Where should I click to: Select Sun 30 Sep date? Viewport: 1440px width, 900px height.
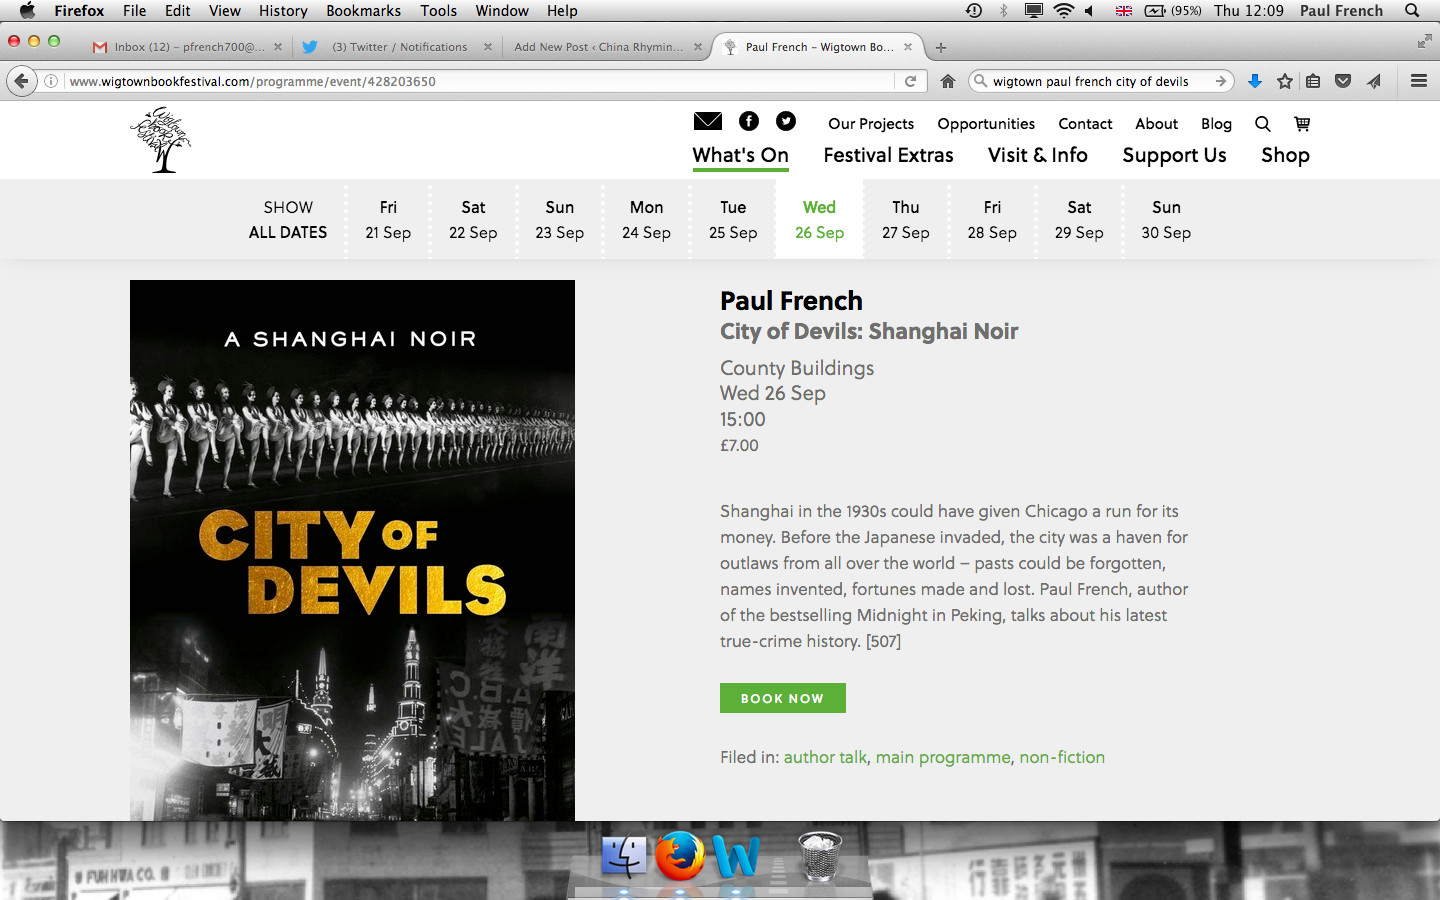(x=1166, y=220)
